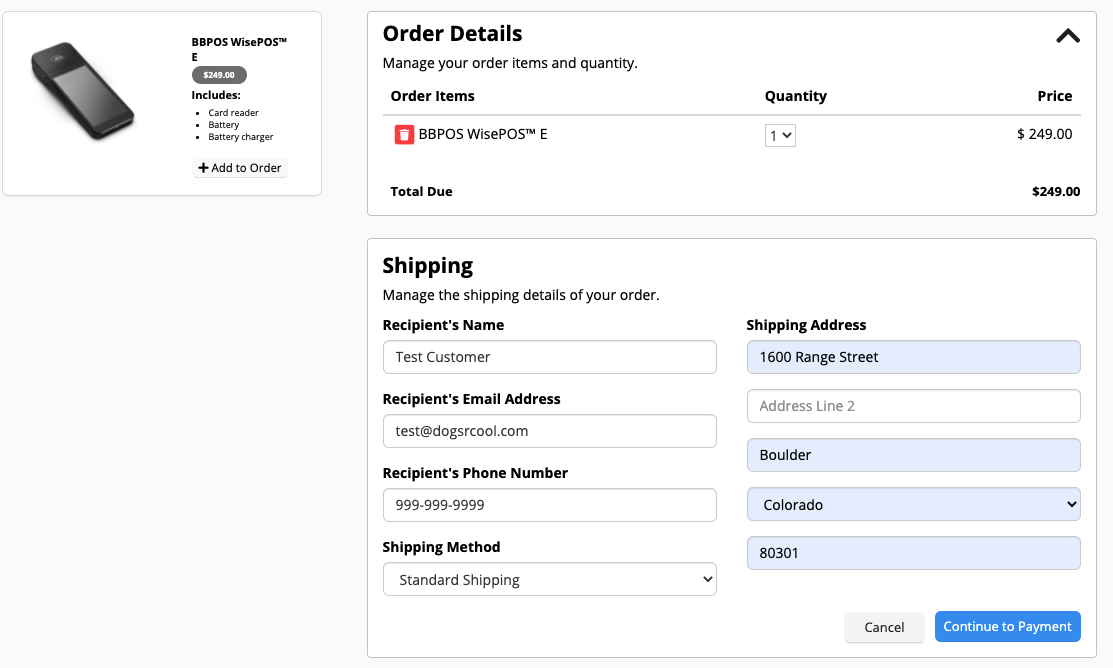Click the 'Card reader' list item
The width and height of the screenshot is (1113, 668).
234,113
